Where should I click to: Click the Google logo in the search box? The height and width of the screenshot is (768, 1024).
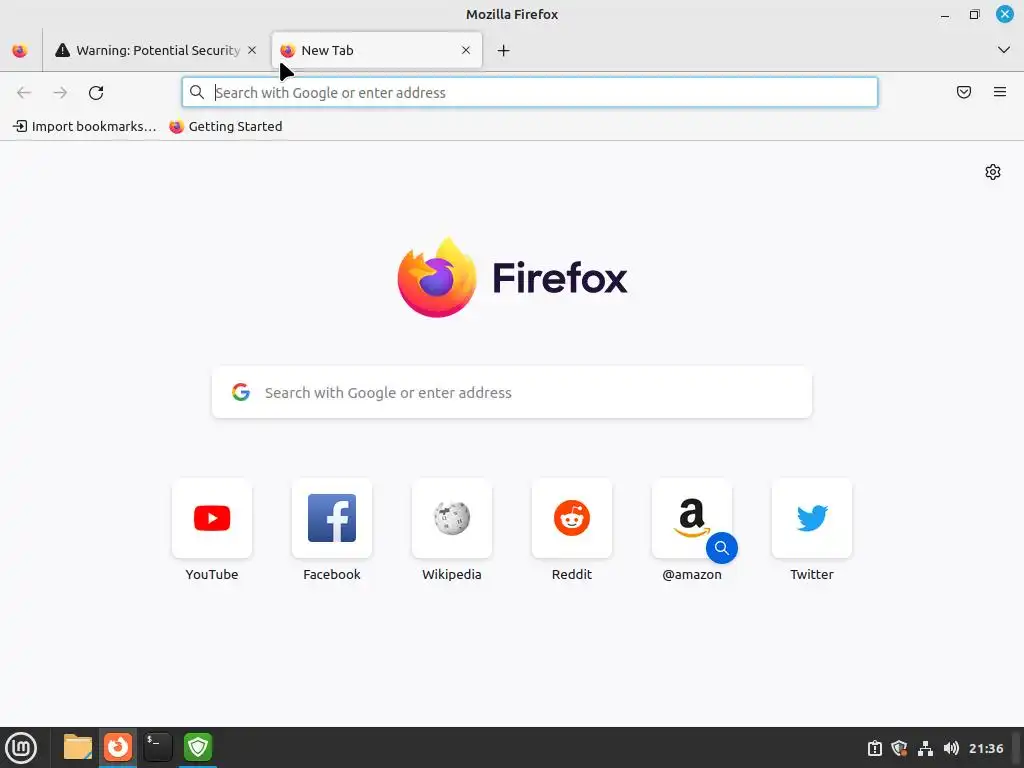tap(241, 392)
